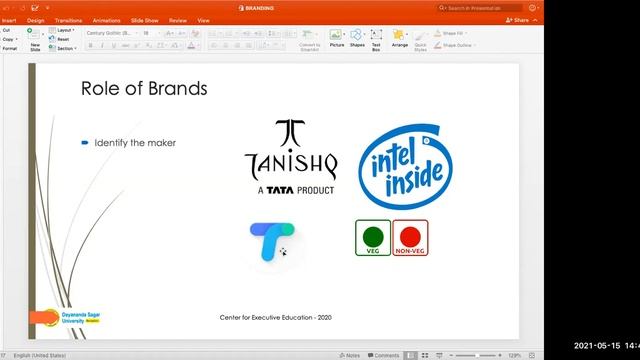The width and height of the screenshot is (640, 360).
Task: Adjust the zoom slider handle
Action: (x=476, y=356)
